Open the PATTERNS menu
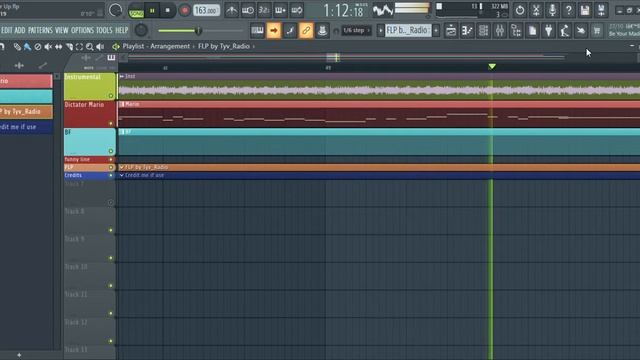The width and height of the screenshot is (640, 360). 40,30
